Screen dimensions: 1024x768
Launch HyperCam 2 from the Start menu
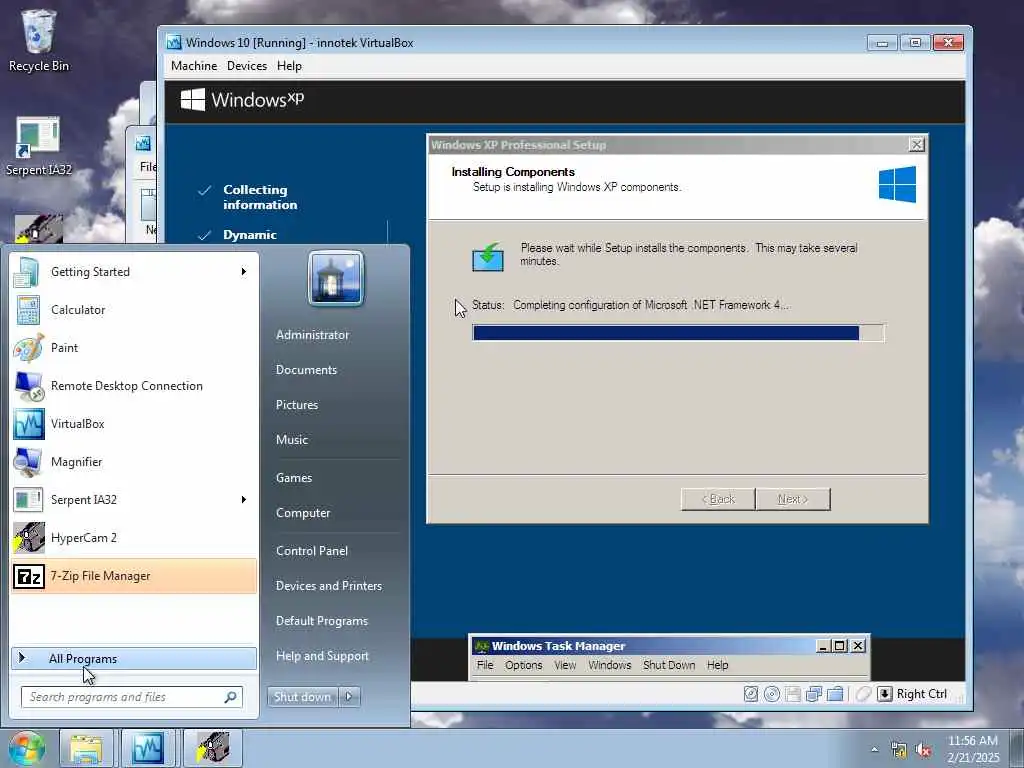click(x=133, y=537)
